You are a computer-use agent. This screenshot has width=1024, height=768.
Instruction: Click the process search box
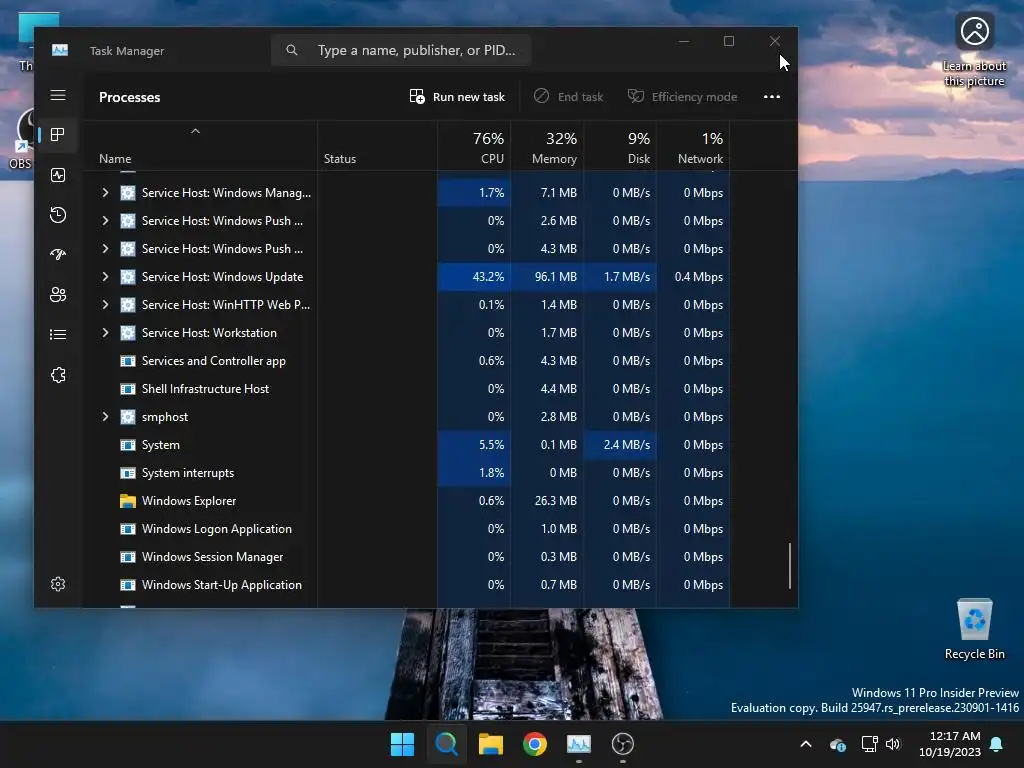click(x=400, y=50)
